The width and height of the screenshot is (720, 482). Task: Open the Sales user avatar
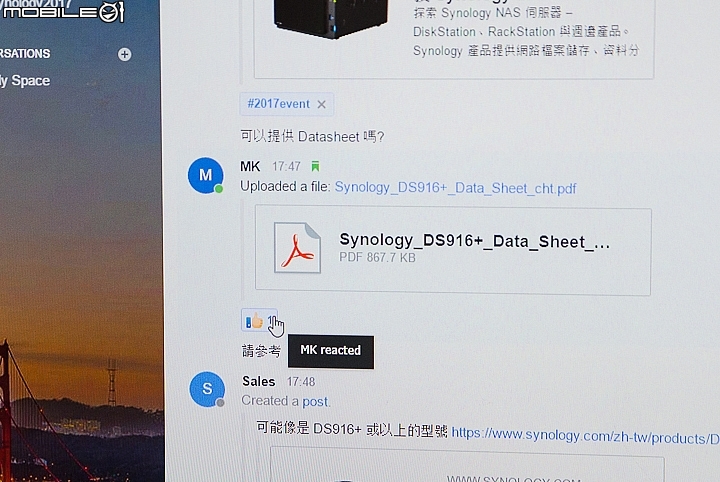click(x=207, y=389)
